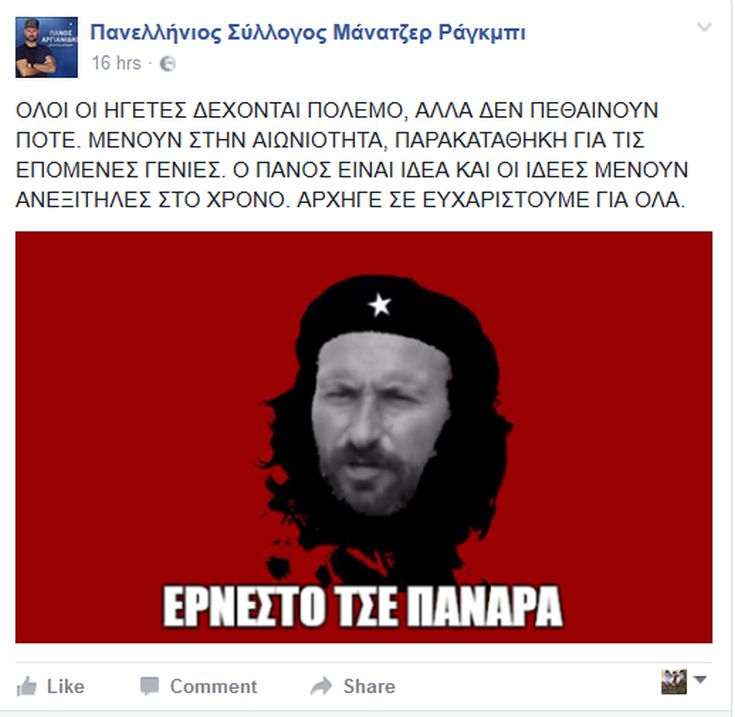Click the white star on the beret

[379, 304]
